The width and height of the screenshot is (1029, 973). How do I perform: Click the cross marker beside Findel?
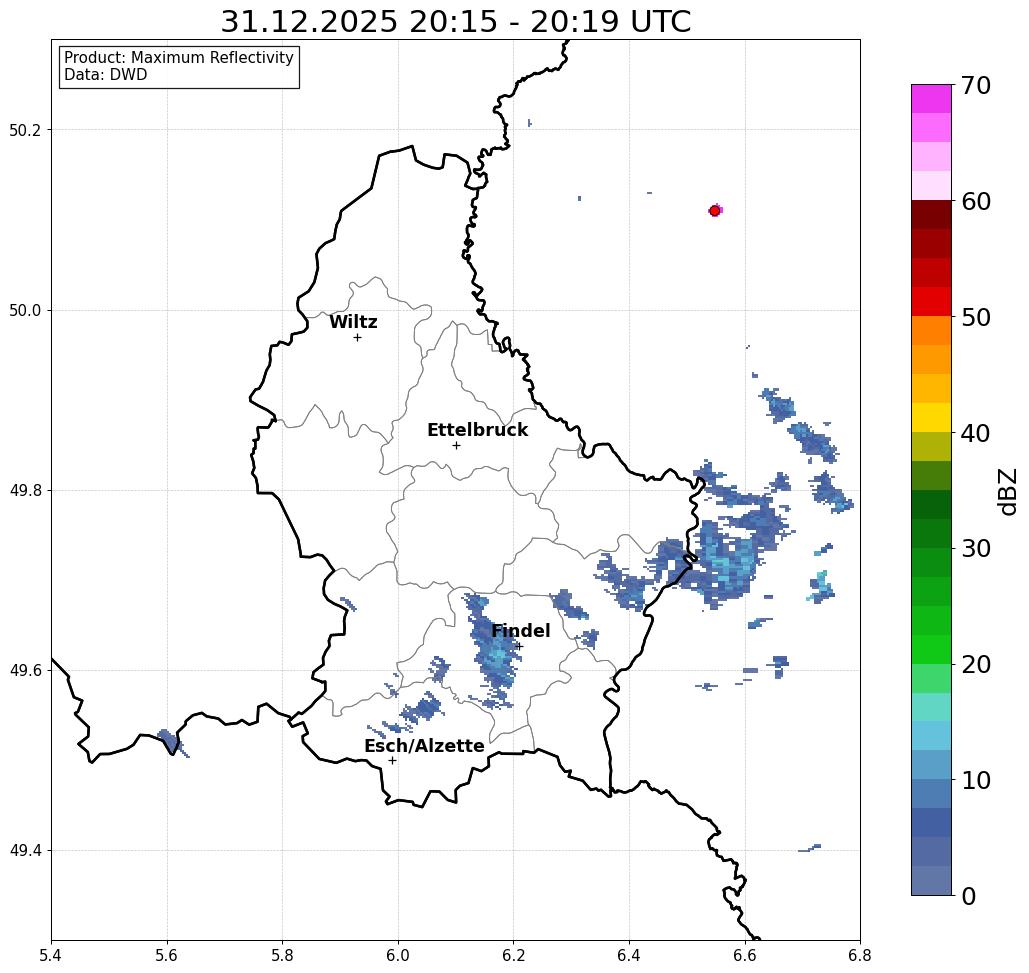[x=519, y=647]
